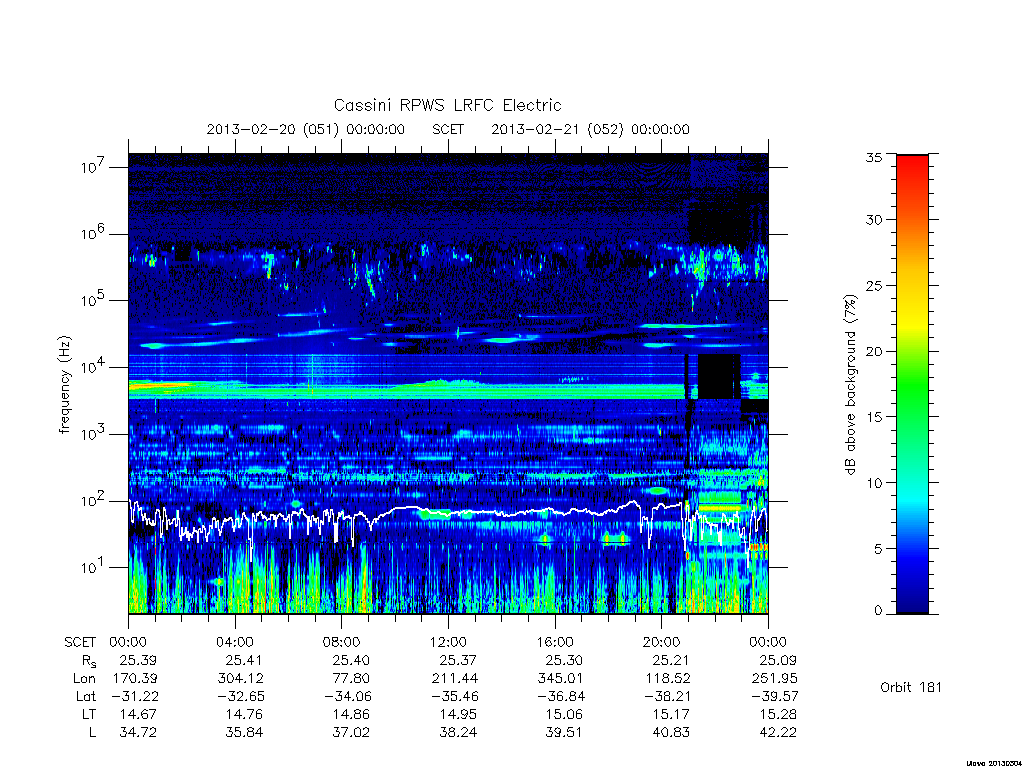
Task: Click the 'Orbit 181' label
Action: (x=911, y=687)
